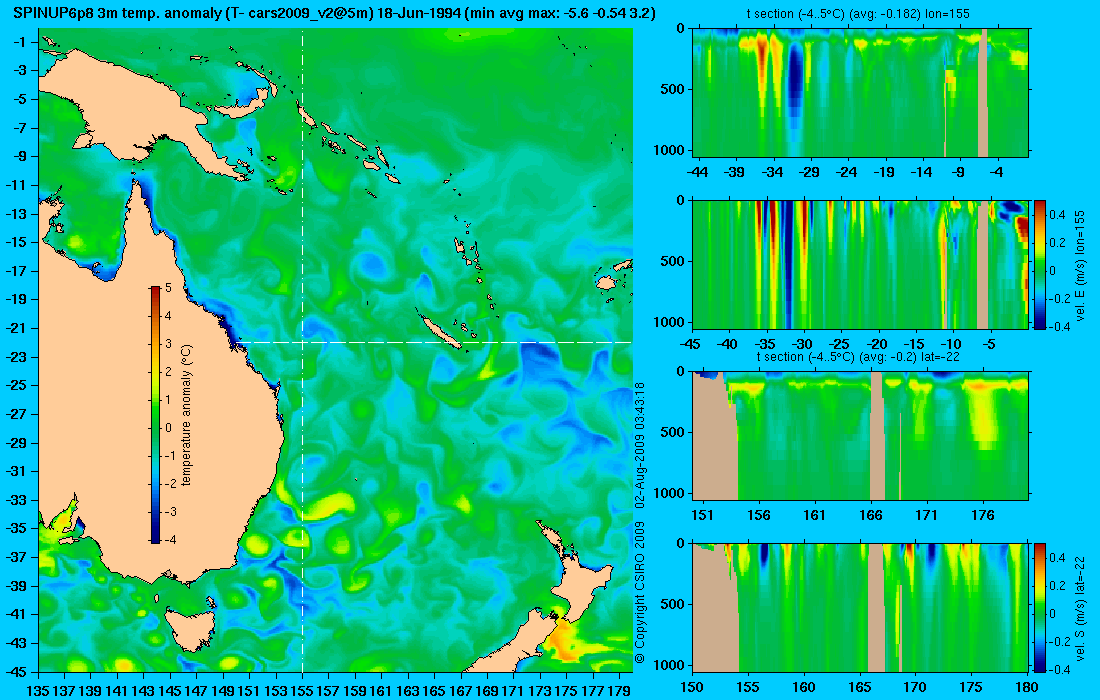
Task: Click "-5" on the vel. E section axis
Action: [x=988, y=344]
